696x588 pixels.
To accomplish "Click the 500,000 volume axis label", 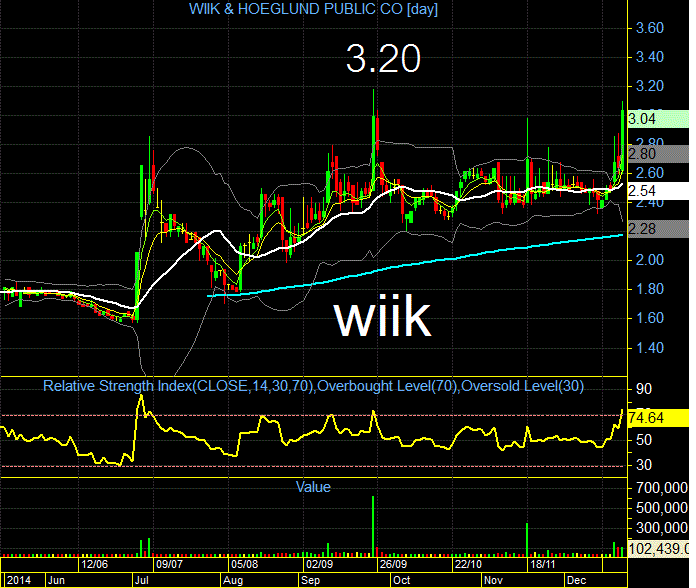I will pyautogui.click(x=662, y=508).
